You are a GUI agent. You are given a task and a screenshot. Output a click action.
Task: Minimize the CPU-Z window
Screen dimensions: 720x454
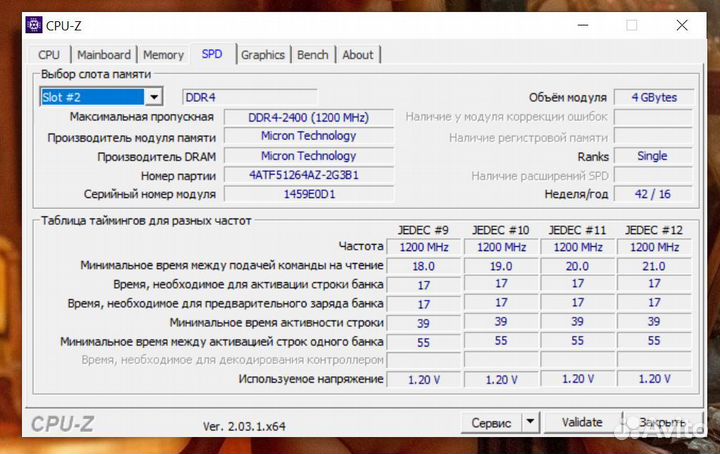click(x=583, y=25)
